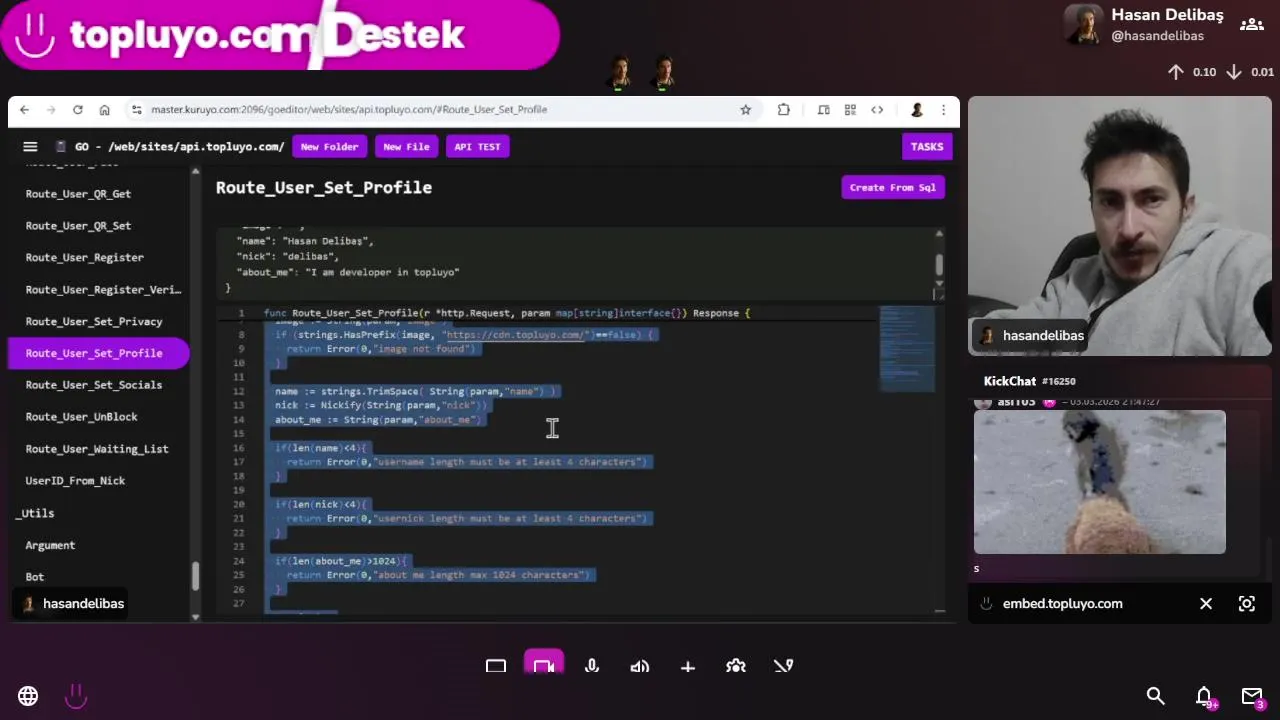Click the KickChat #16250 header

[x=1029, y=381]
